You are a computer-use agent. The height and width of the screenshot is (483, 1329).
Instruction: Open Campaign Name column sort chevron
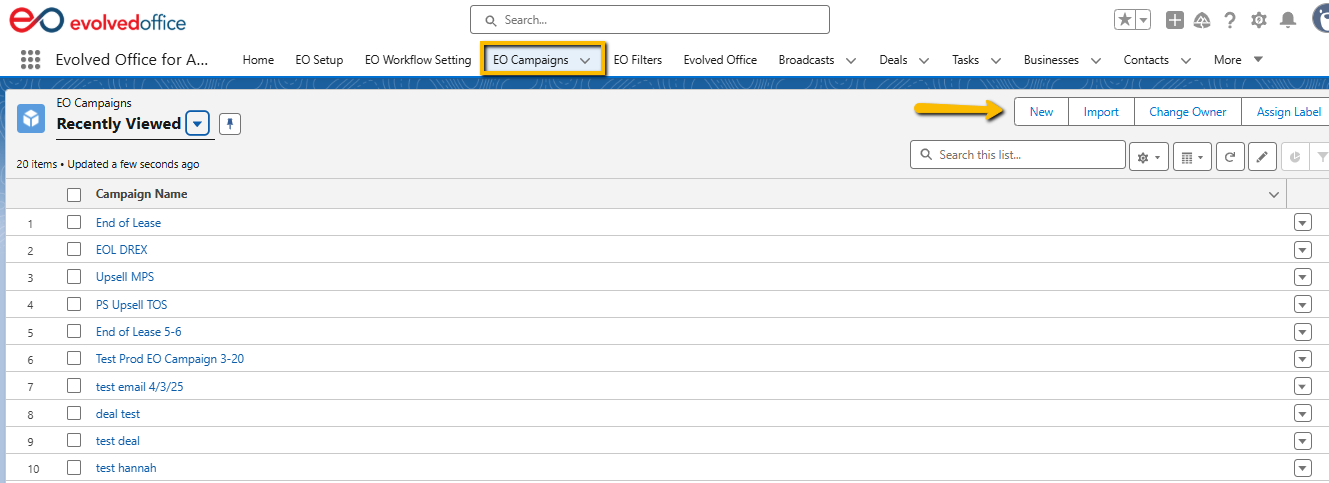(1274, 194)
